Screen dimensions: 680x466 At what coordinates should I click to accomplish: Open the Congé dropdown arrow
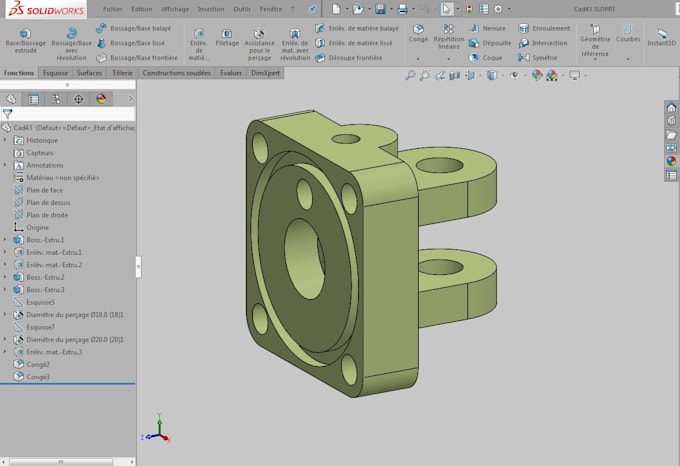(x=418, y=59)
